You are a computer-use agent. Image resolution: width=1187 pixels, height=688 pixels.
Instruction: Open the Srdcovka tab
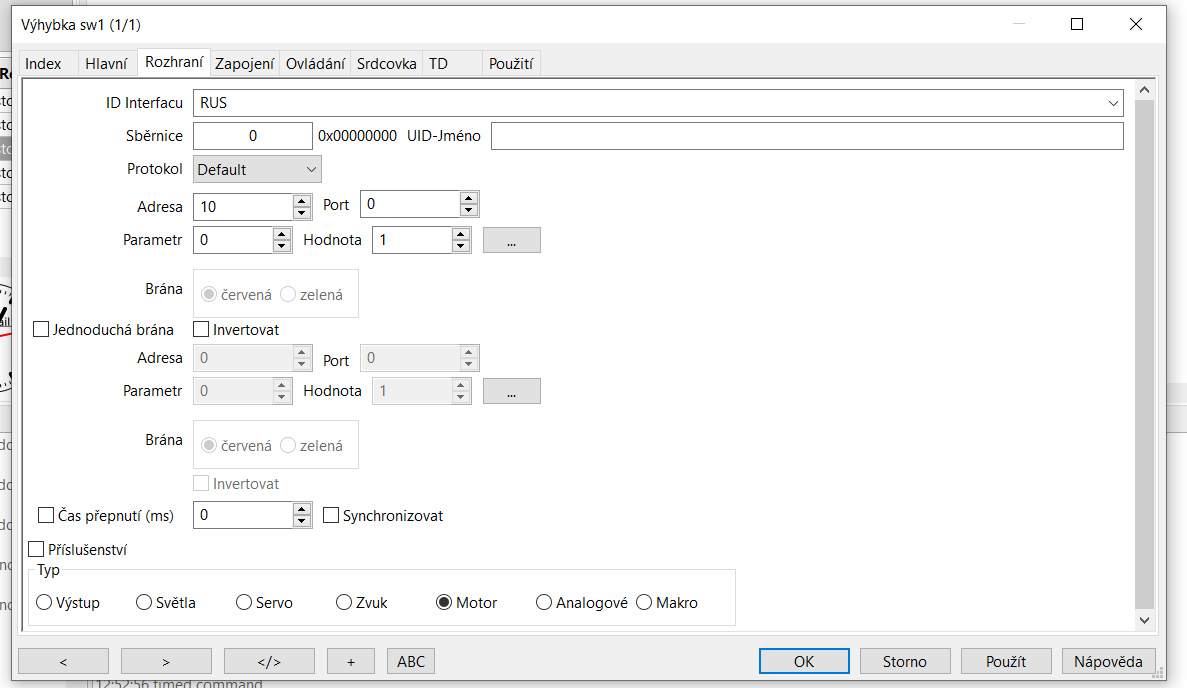coord(386,64)
